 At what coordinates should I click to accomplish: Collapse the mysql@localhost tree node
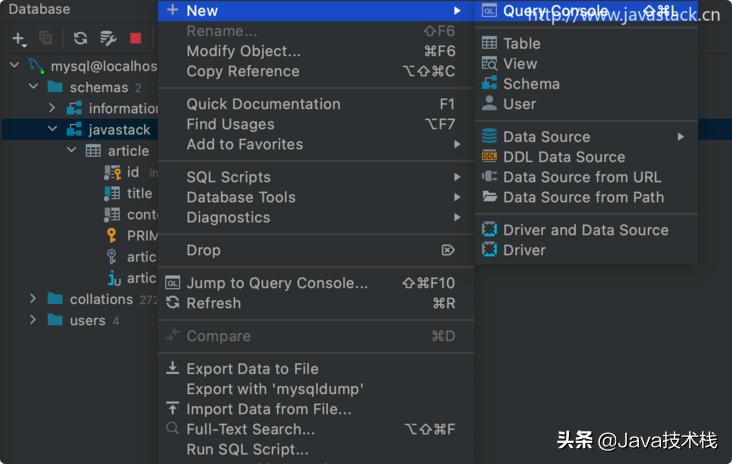pos(14,65)
